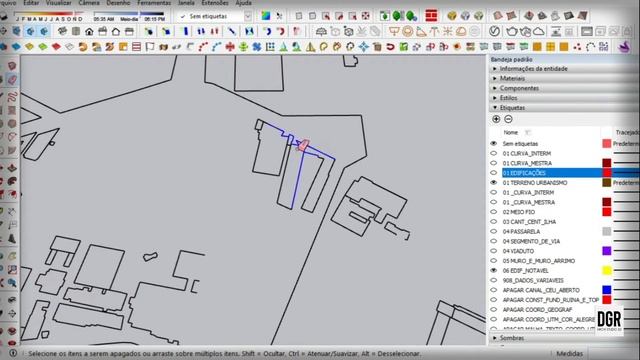Screen dimensions: 640x360
Task: Click the umbrella light icon
Action: [x=322, y=31]
